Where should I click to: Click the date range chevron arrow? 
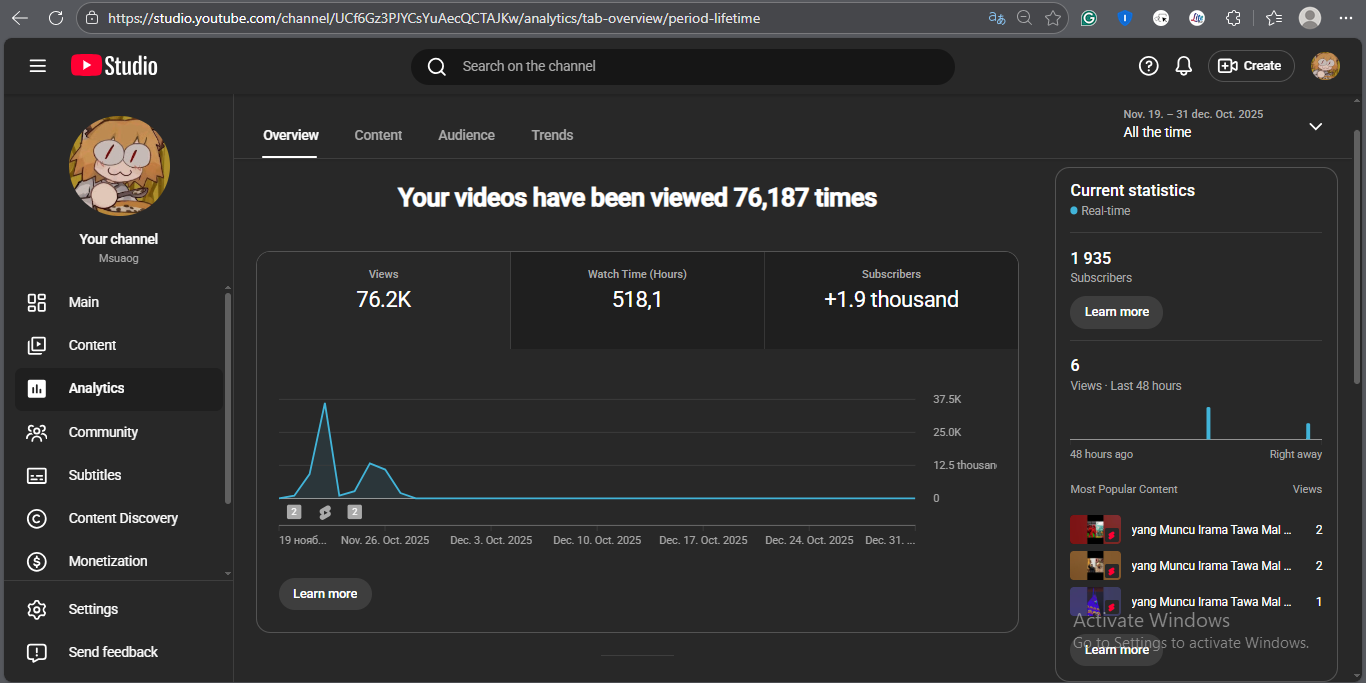coord(1315,126)
